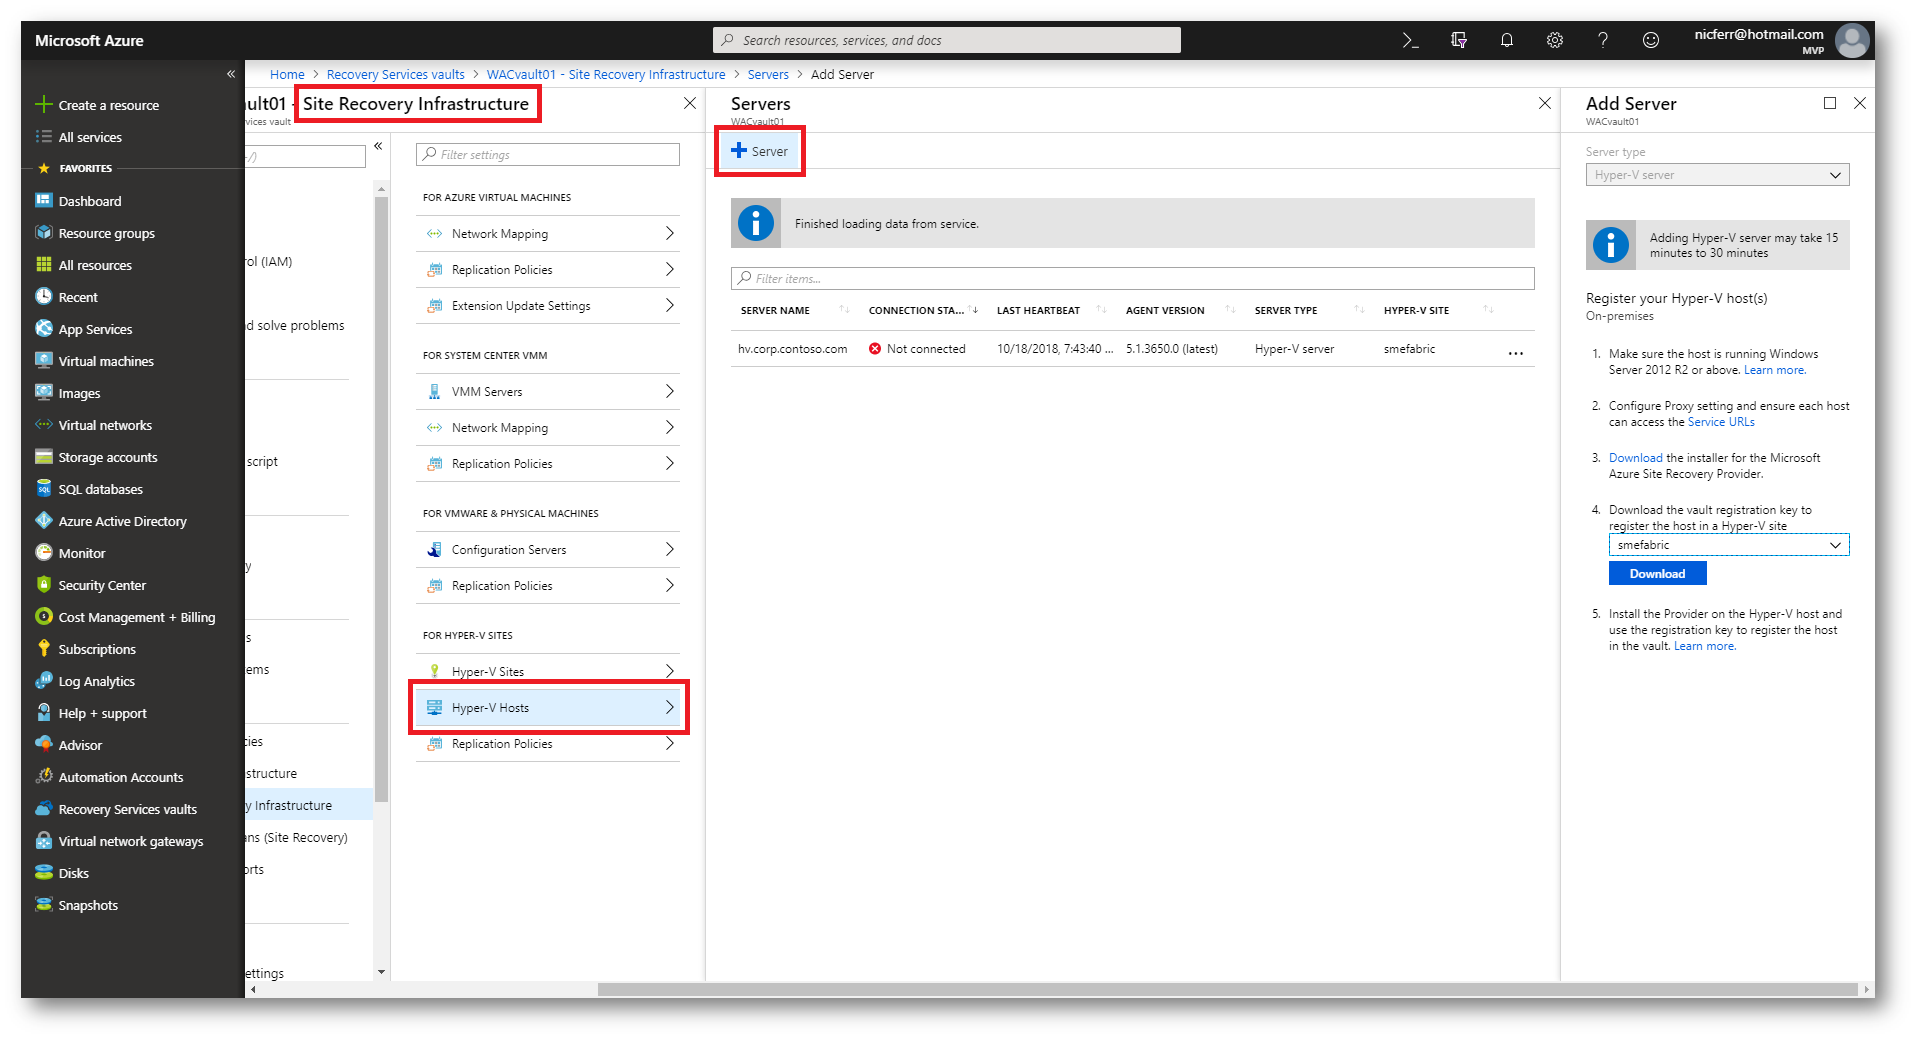Open the smefabric Hyper-V site dropdown
Image resolution: width=1917 pixels, height=1040 pixels.
click(x=1728, y=545)
